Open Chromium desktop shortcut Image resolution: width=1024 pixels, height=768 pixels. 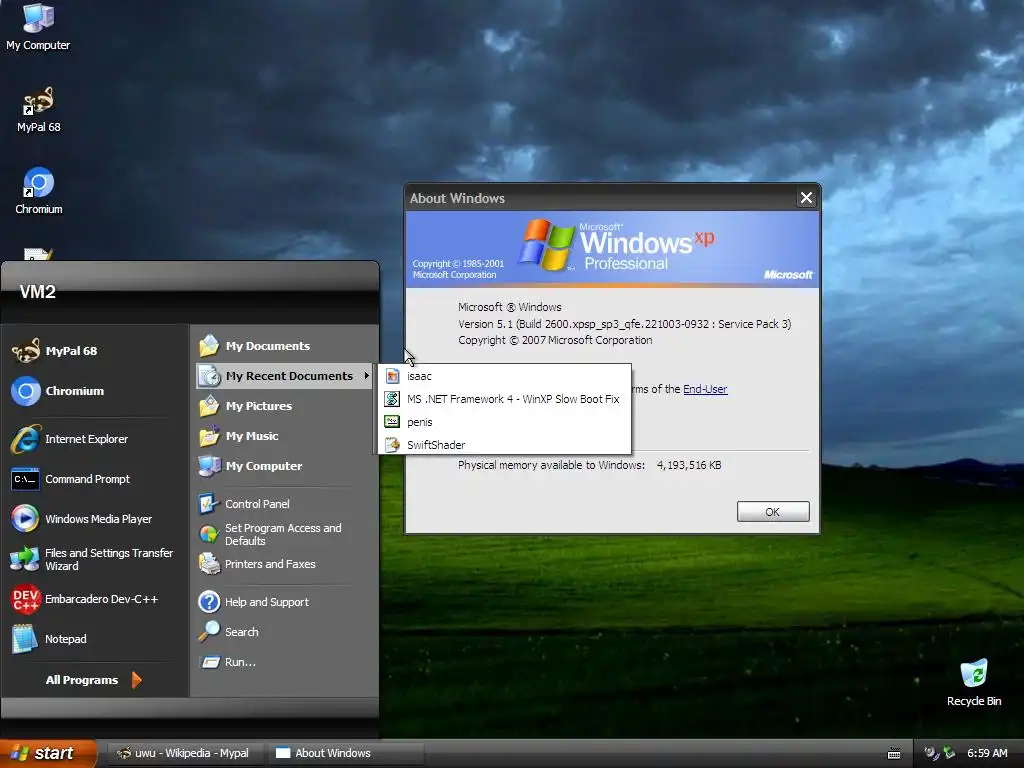[x=39, y=191]
